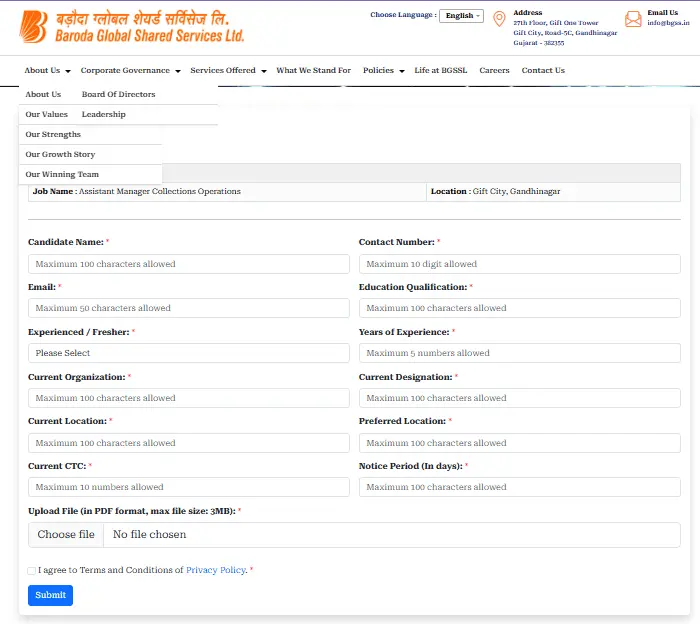Click the Email Us envelope icon
This screenshot has height=624, width=700.
pyautogui.click(x=633, y=19)
